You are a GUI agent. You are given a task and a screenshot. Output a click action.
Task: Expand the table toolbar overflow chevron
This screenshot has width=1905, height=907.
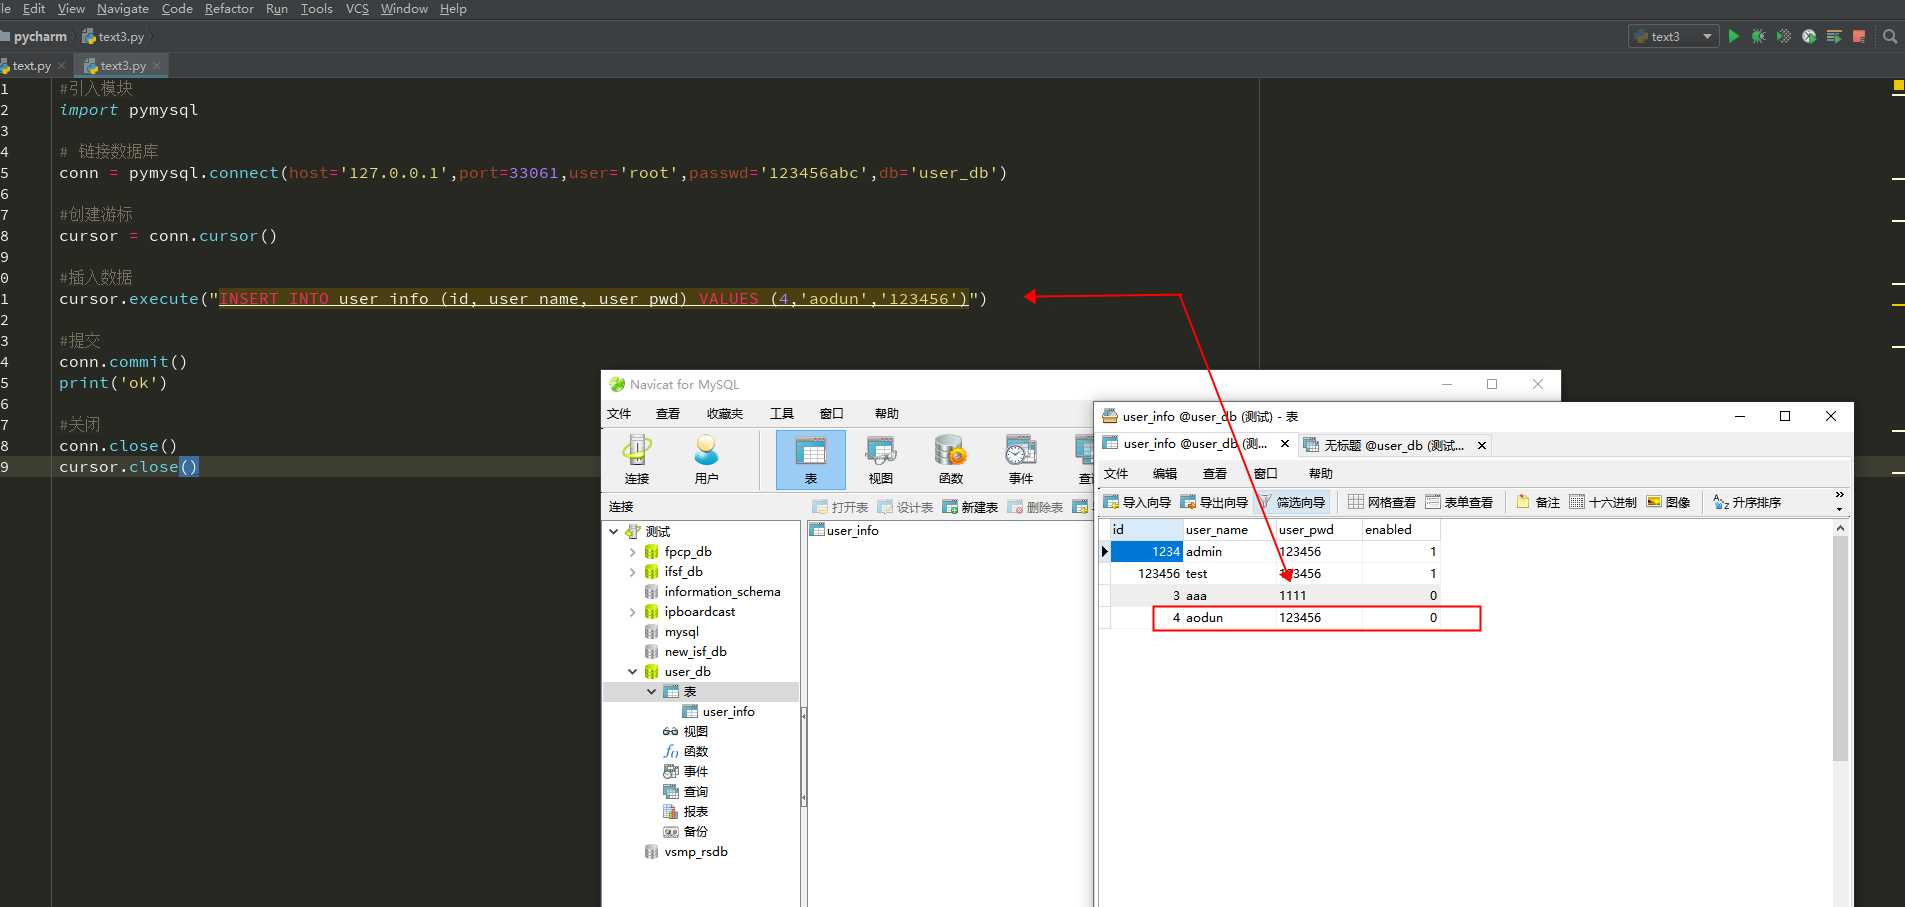point(1839,501)
